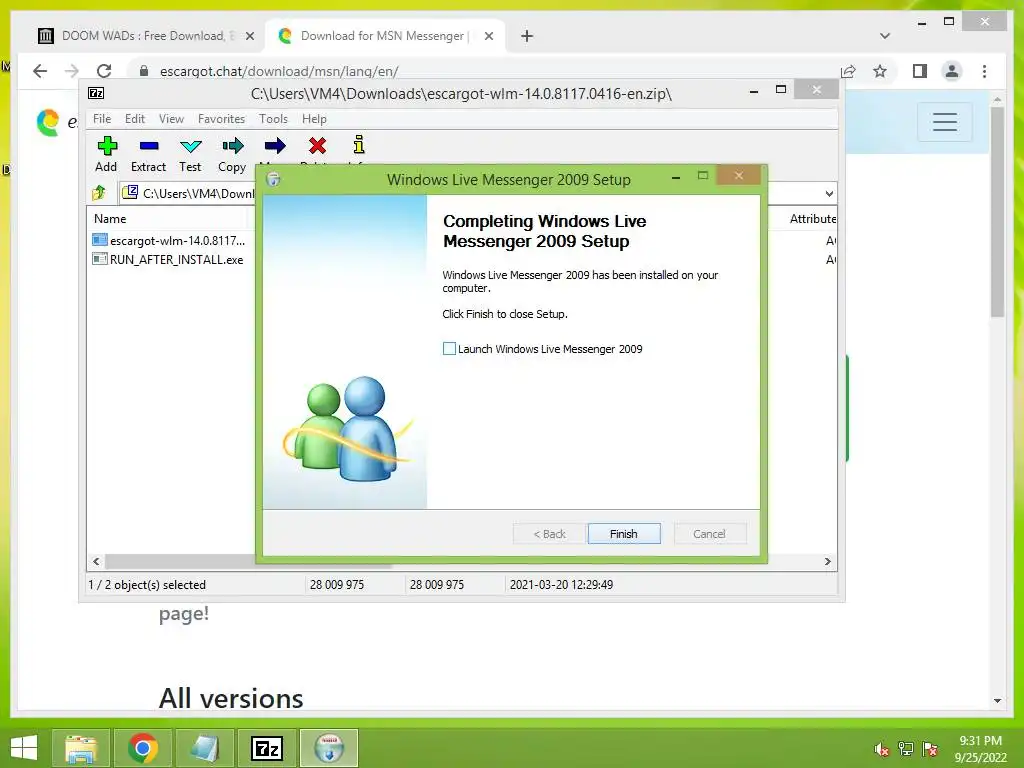Viewport: 1024px width, 768px height.
Task: Click the Extract icon in 7-Zip
Action: click(149, 146)
